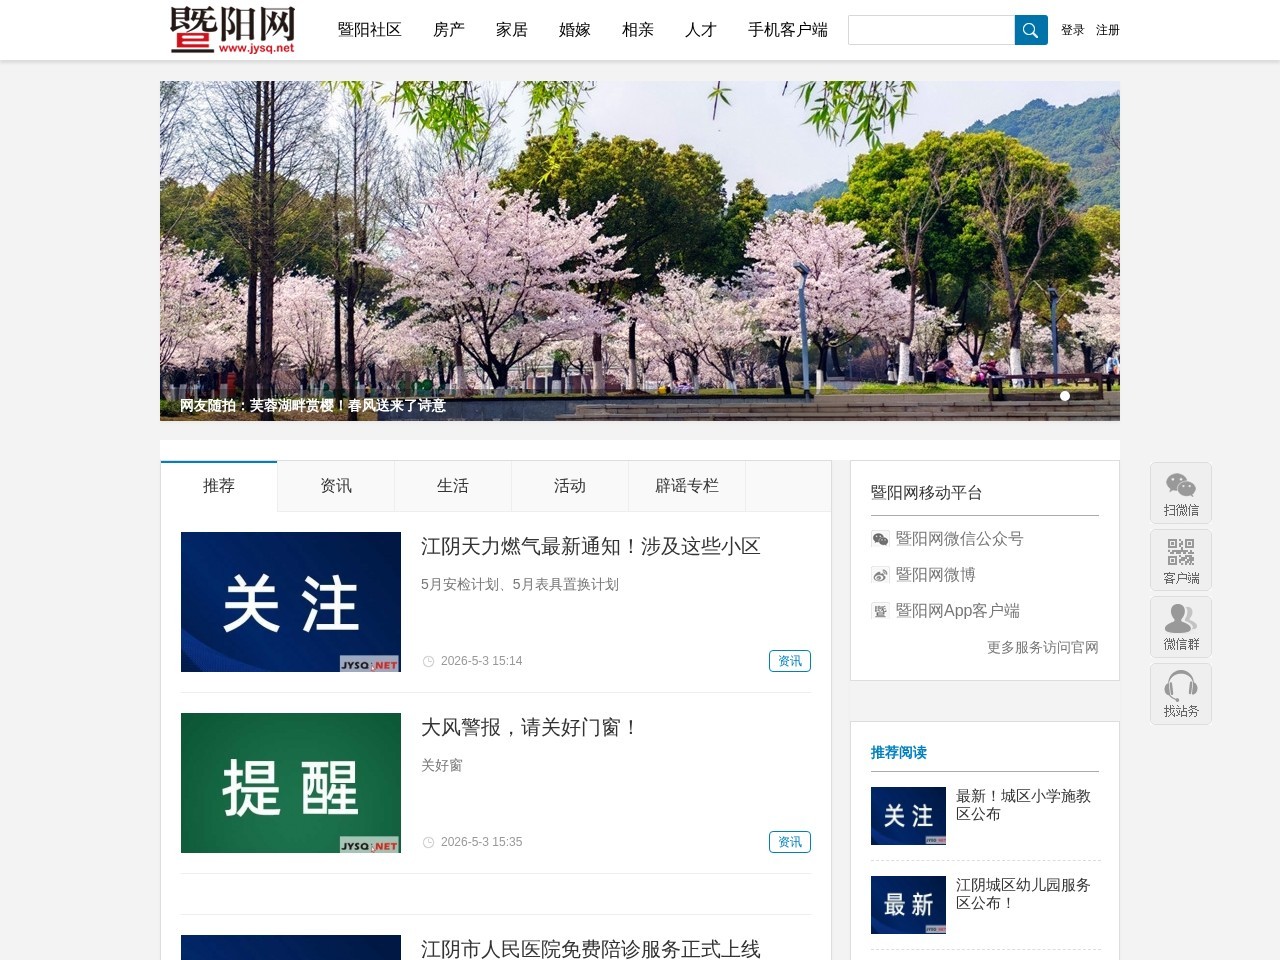Open article 大风警报，请关好门窗！
The height and width of the screenshot is (960, 1280).
[x=530, y=727]
